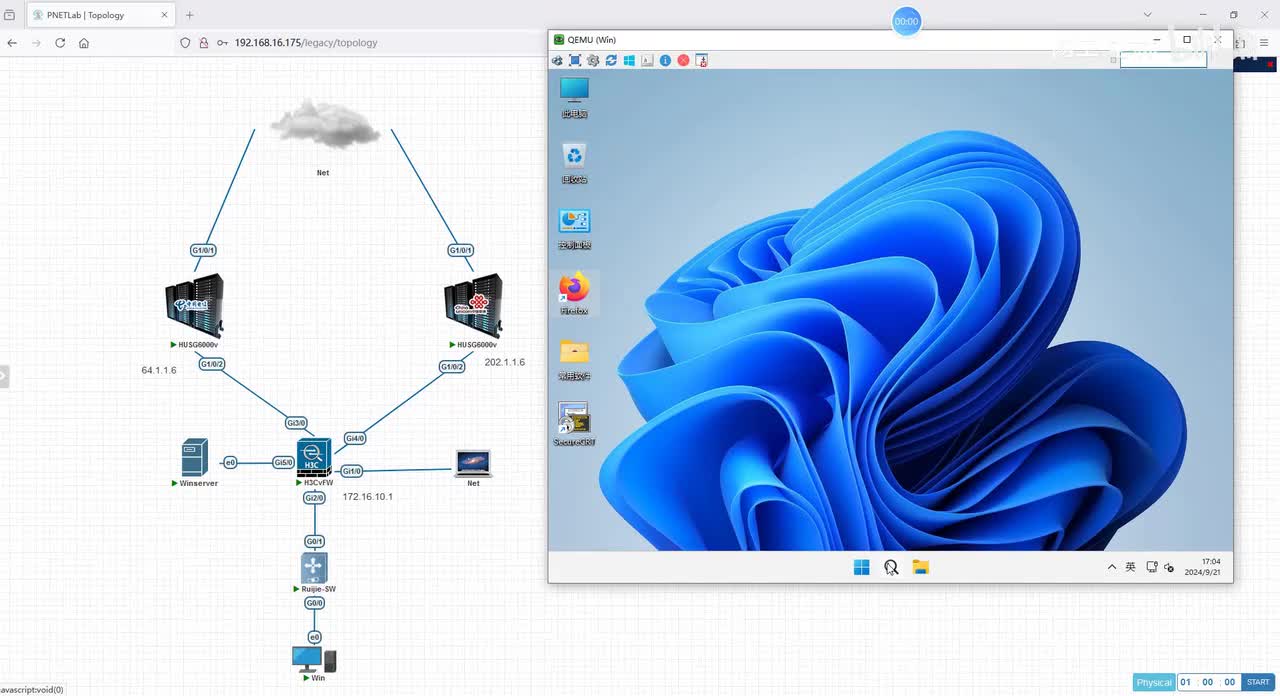Select the right HUSG6000v firewall node
The image size is (1280, 696).
pos(473,306)
